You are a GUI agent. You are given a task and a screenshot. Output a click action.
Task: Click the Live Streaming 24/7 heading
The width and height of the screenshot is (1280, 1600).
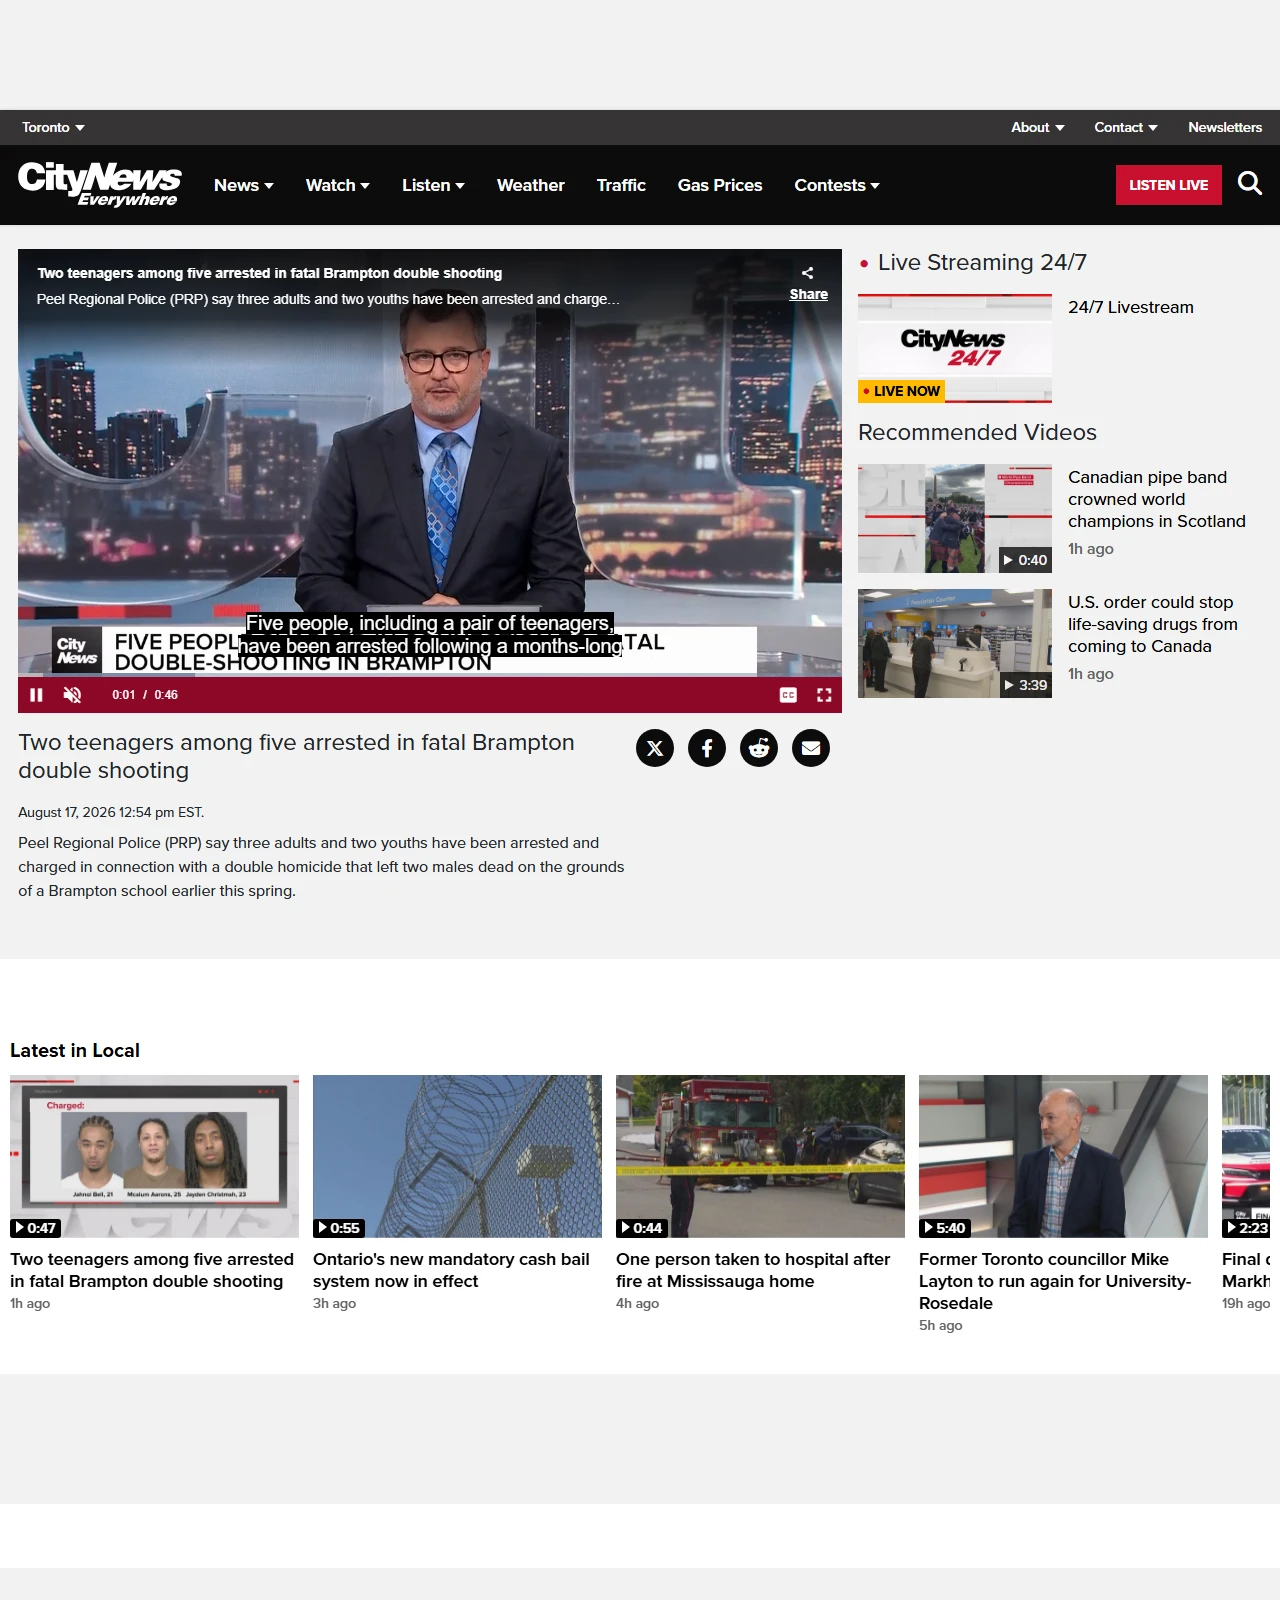click(982, 262)
